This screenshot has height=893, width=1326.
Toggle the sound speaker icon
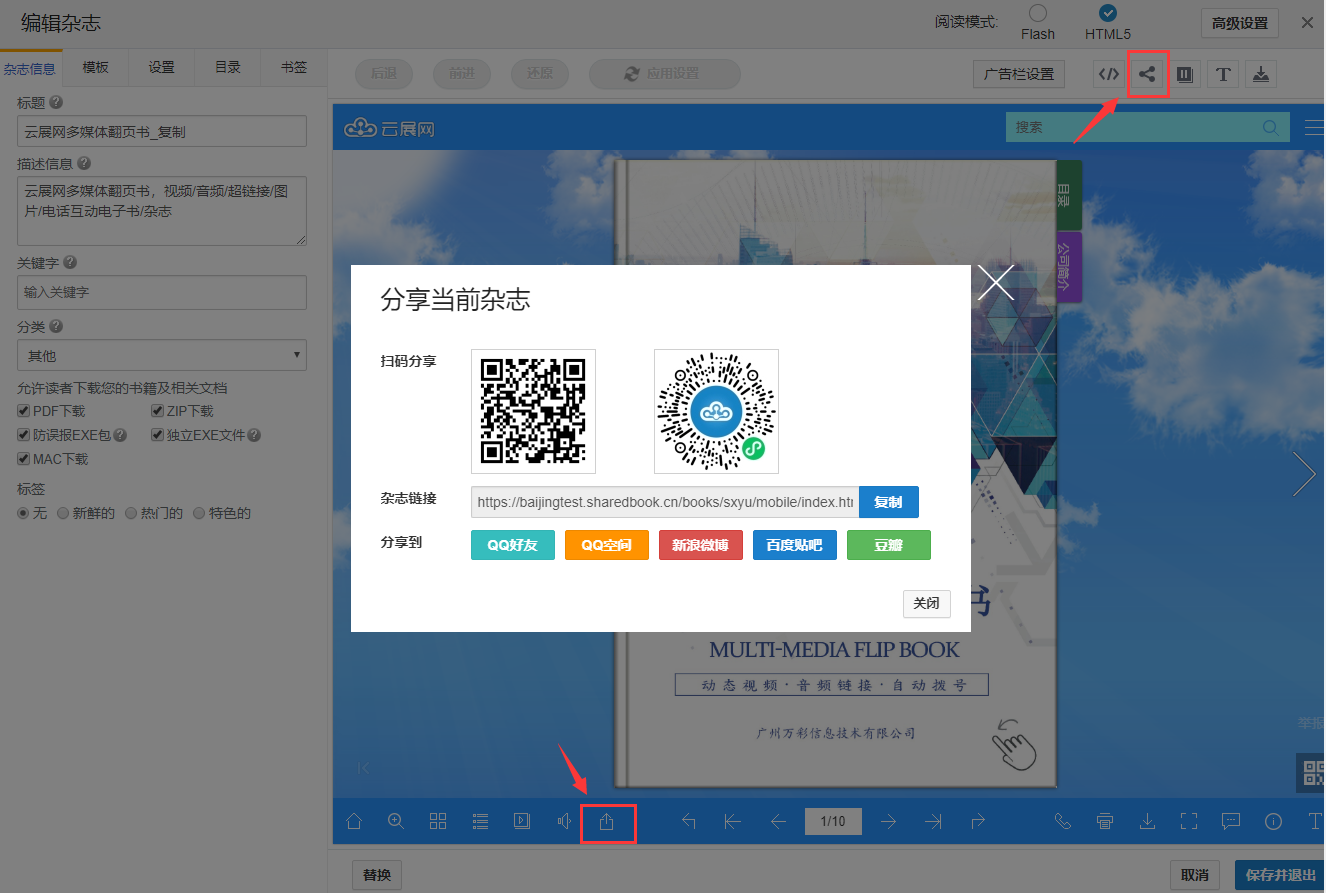pyautogui.click(x=564, y=821)
